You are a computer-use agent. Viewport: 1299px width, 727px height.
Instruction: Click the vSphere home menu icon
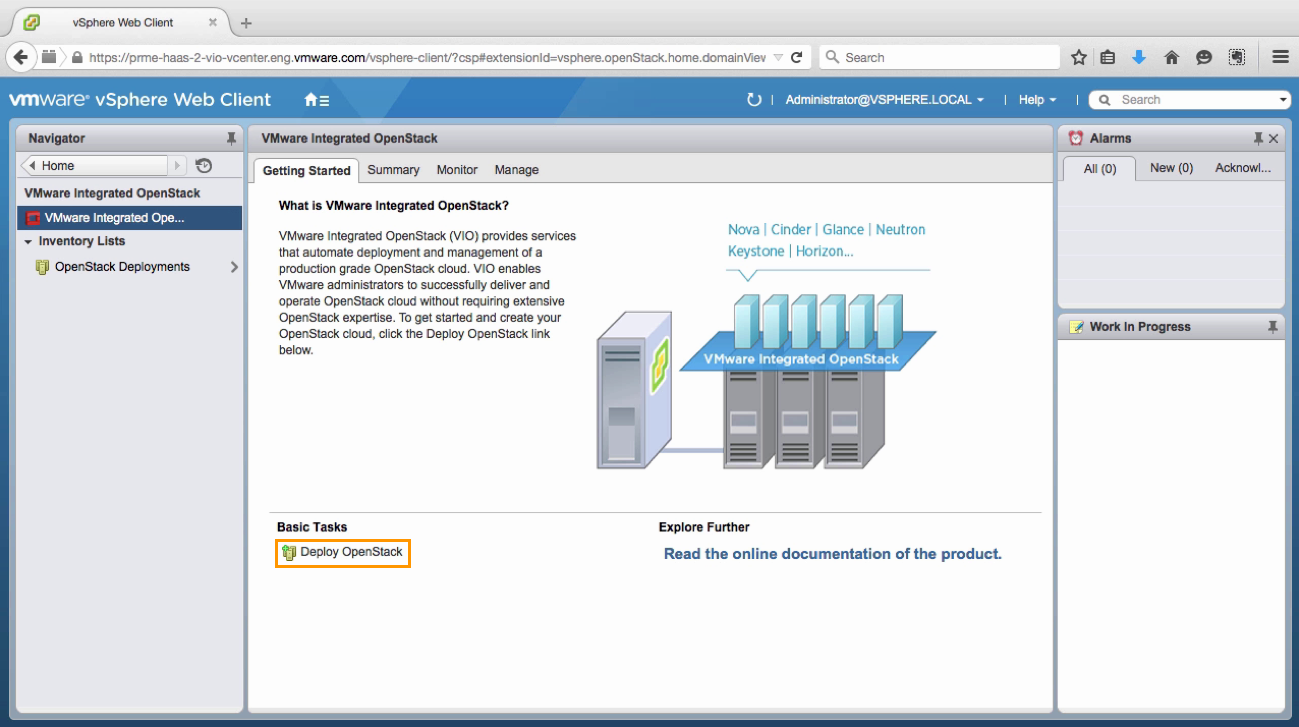point(316,100)
